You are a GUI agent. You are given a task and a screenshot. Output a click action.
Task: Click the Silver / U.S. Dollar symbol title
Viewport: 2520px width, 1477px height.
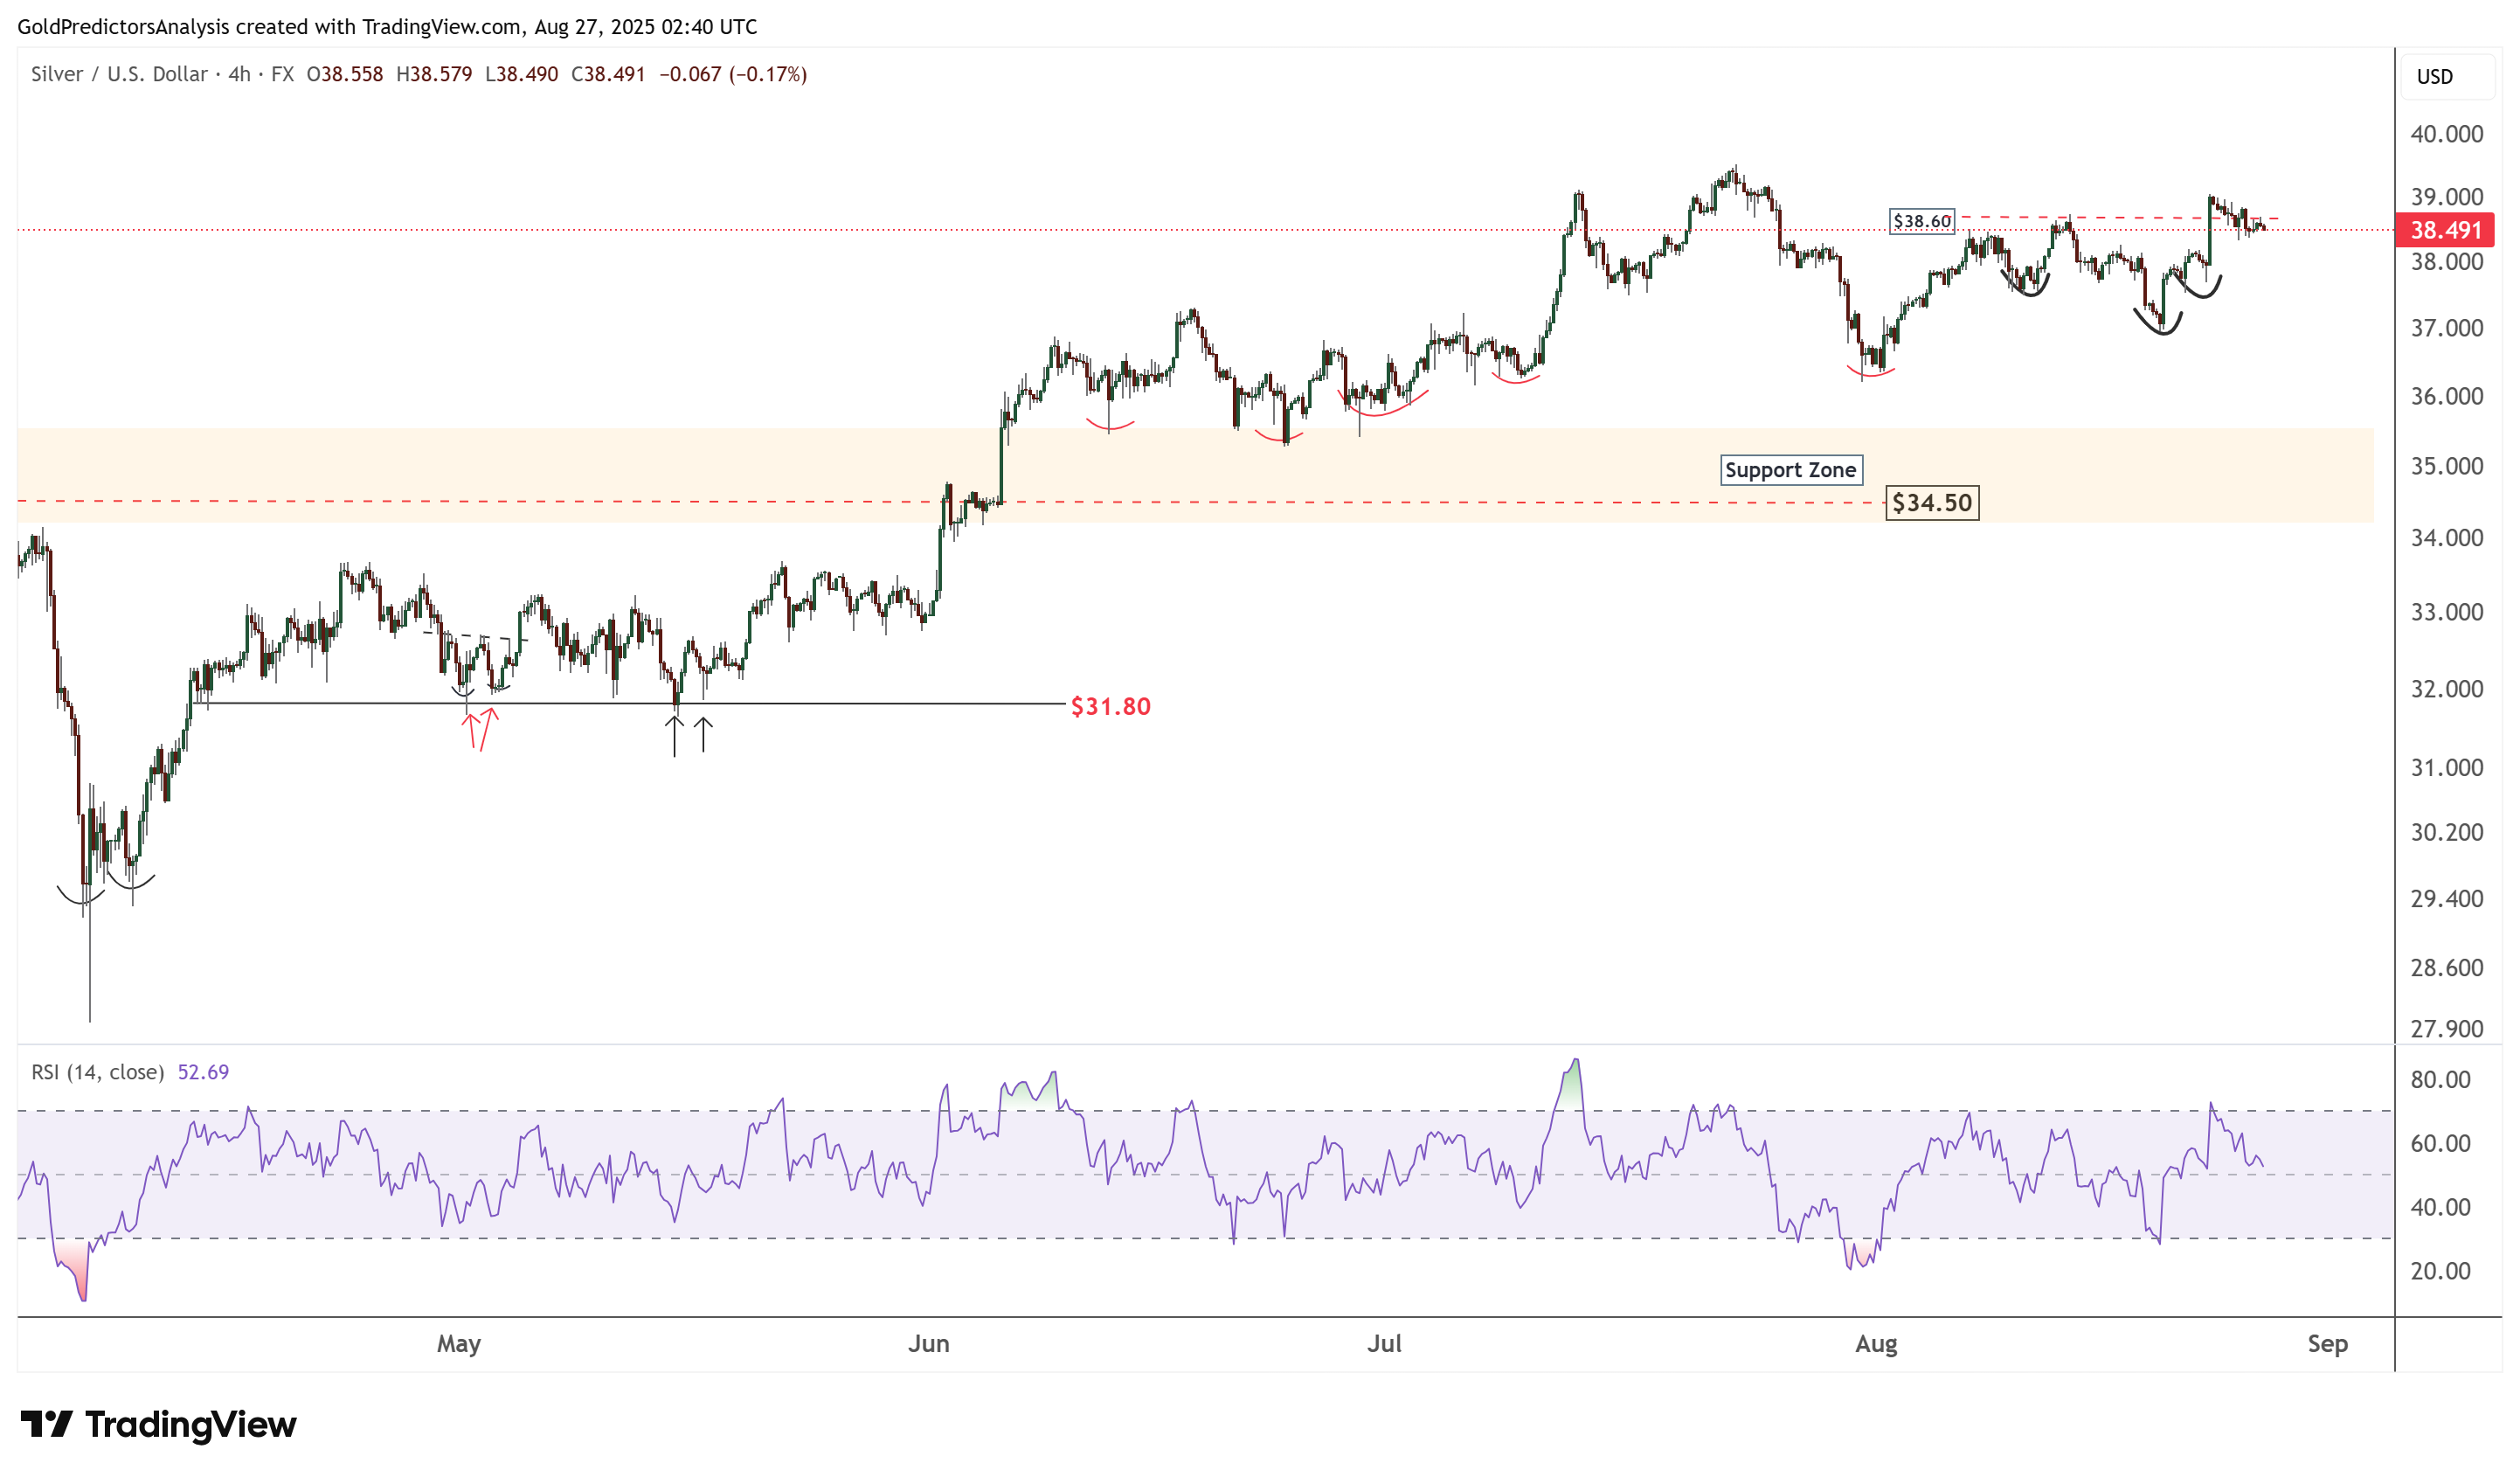119,74
